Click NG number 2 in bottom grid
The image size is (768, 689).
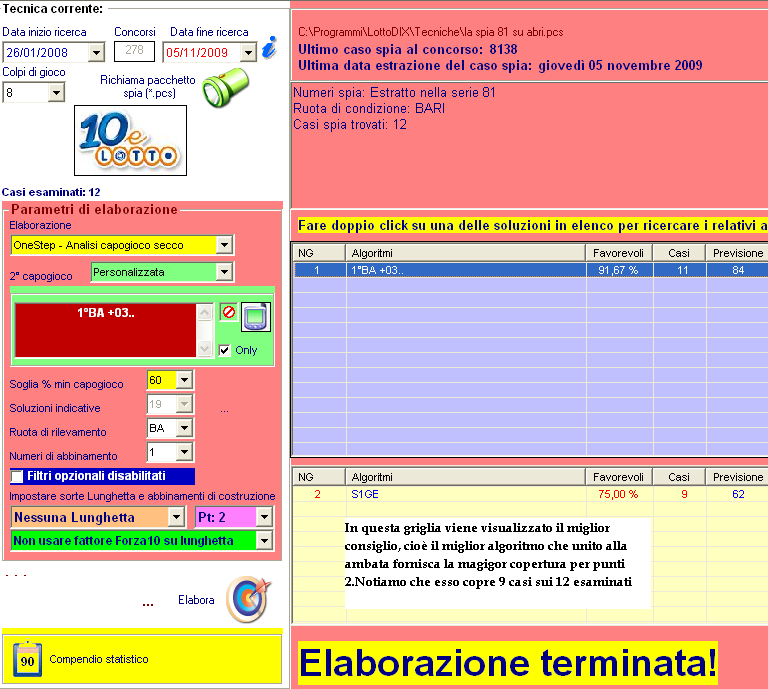(317, 494)
